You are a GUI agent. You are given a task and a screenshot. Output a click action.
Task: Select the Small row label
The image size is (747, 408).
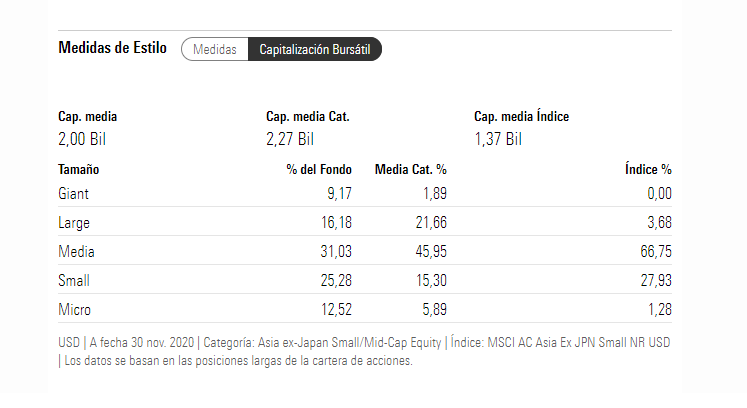(76, 281)
